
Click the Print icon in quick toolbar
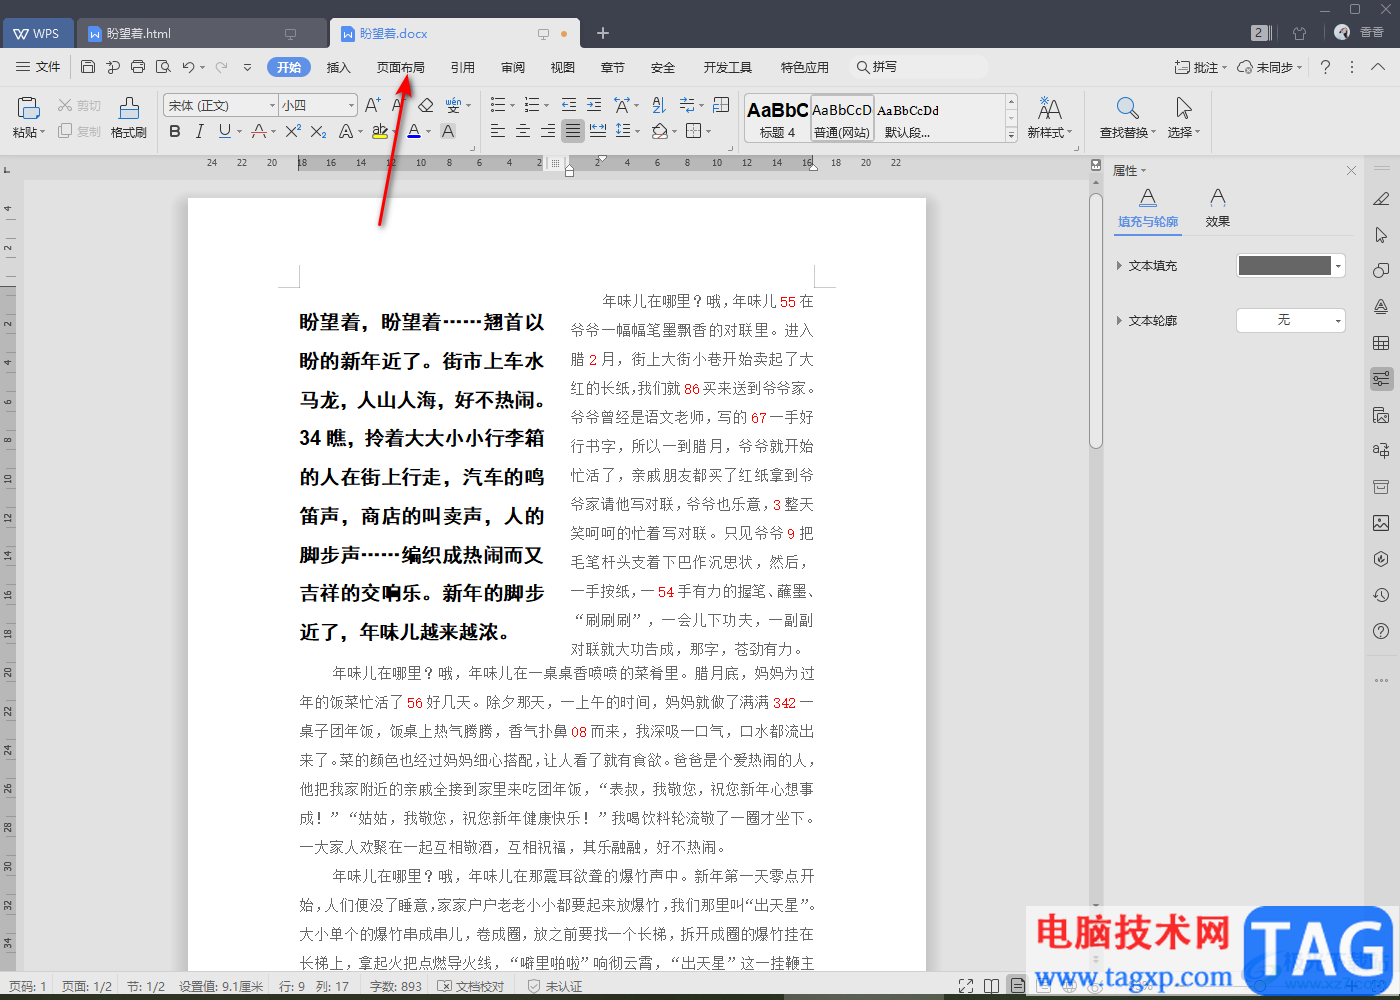point(138,67)
